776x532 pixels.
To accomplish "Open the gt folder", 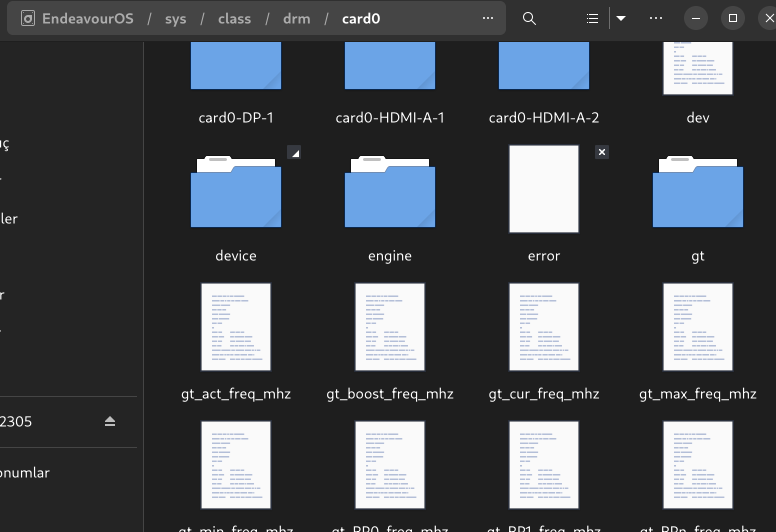I will tap(698, 192).
